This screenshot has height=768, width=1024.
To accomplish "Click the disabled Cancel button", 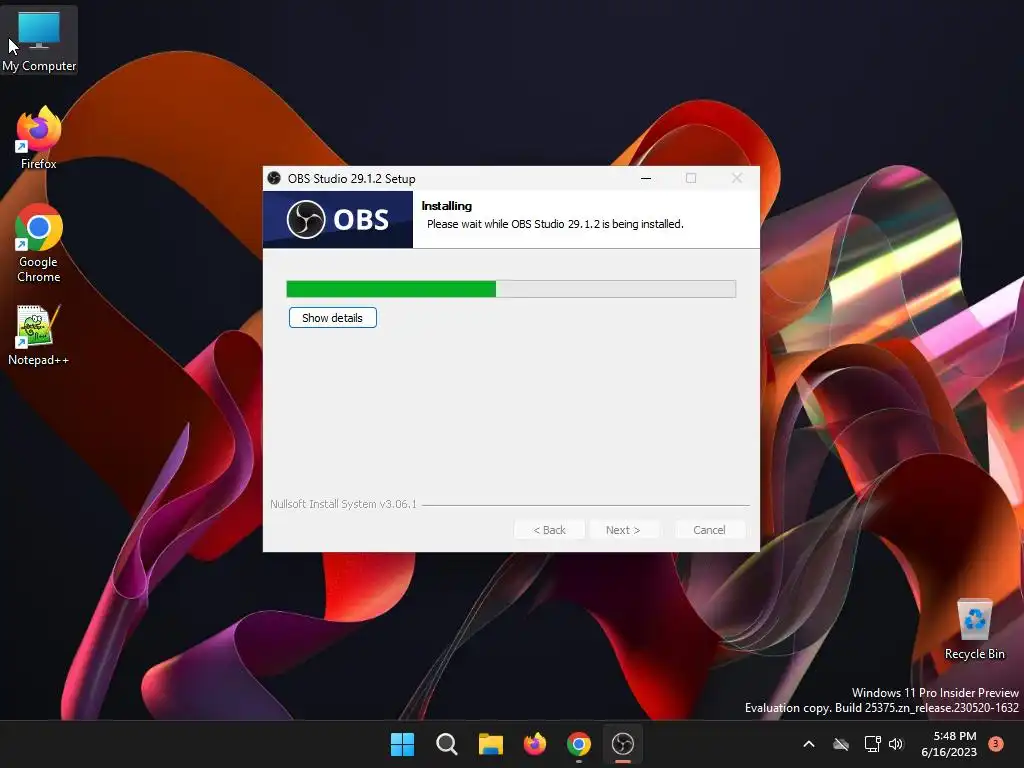I will 709,530.
